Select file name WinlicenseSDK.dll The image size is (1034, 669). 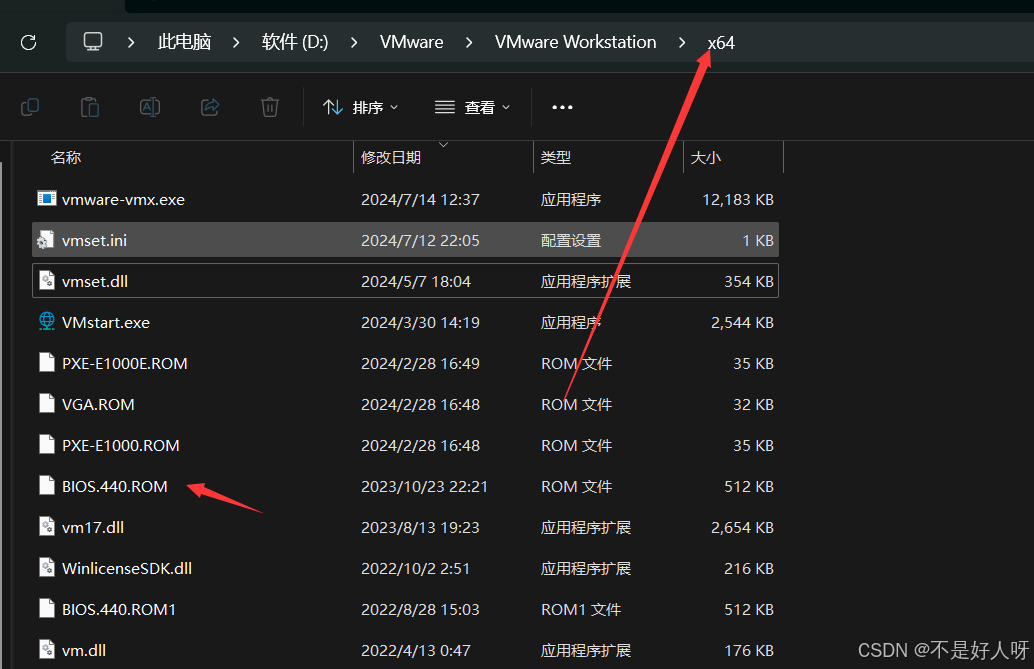[x=127, y=568]
